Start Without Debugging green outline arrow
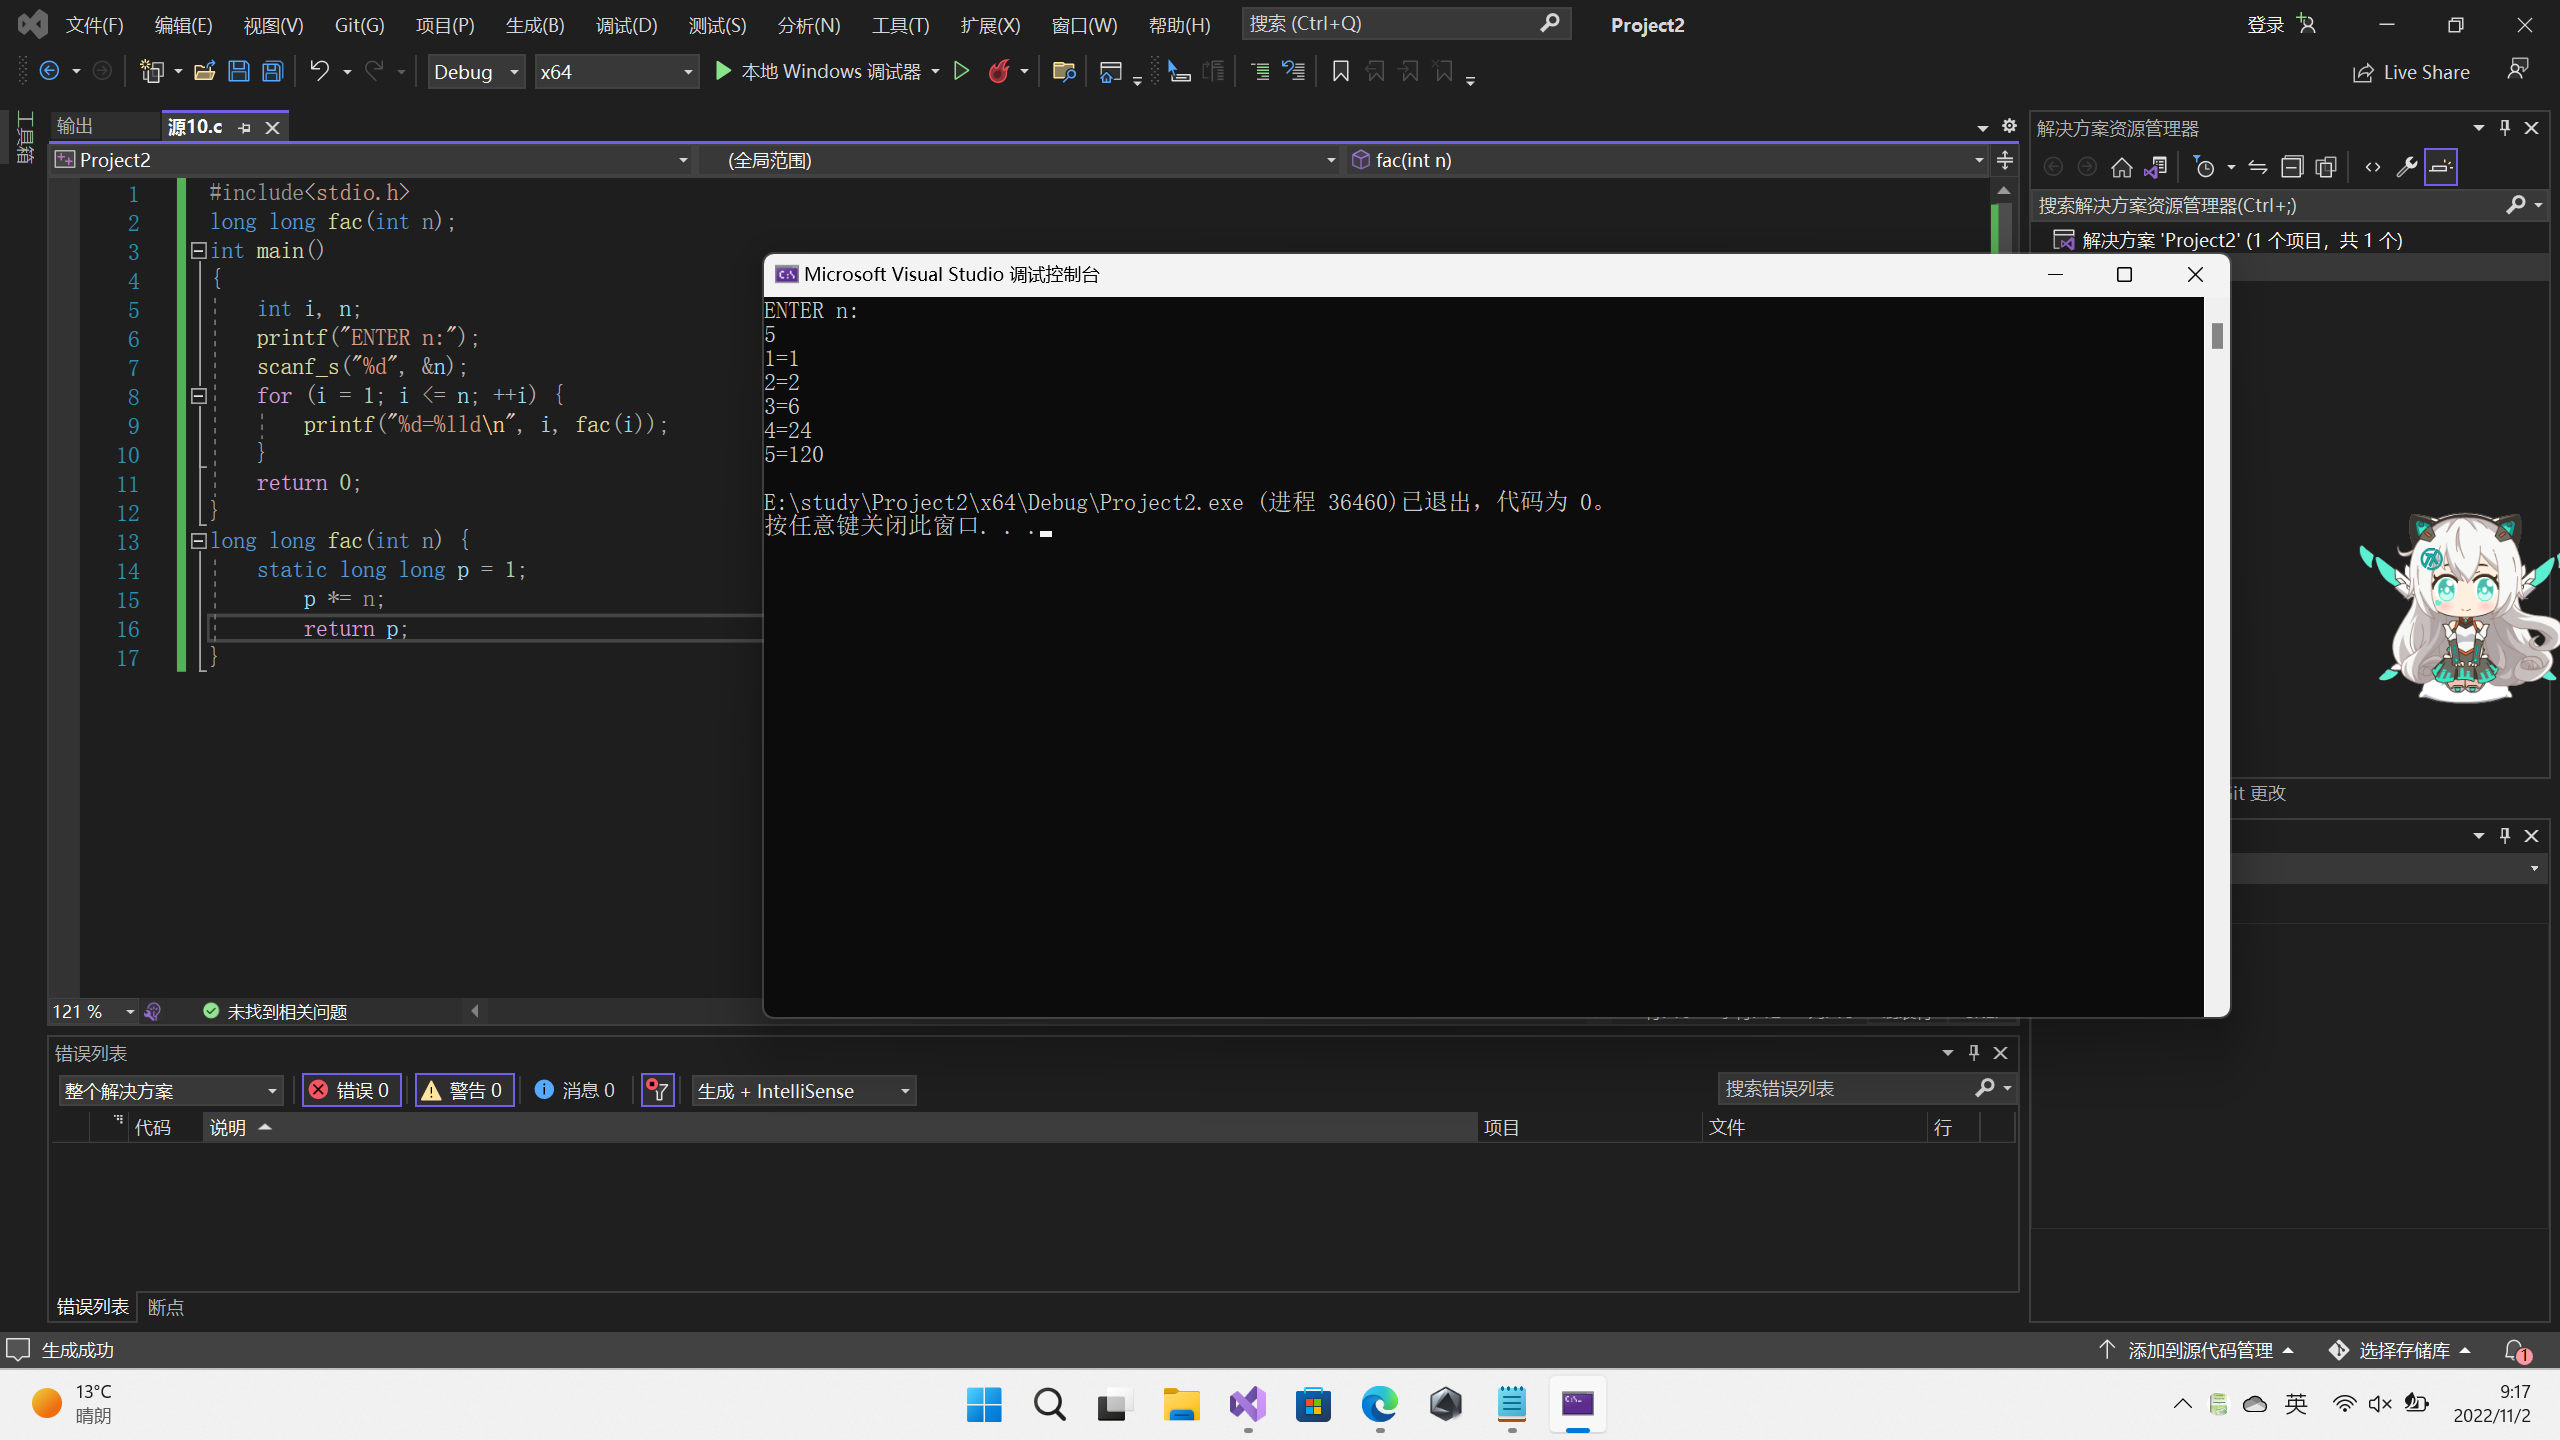 (x=961, y=71)
